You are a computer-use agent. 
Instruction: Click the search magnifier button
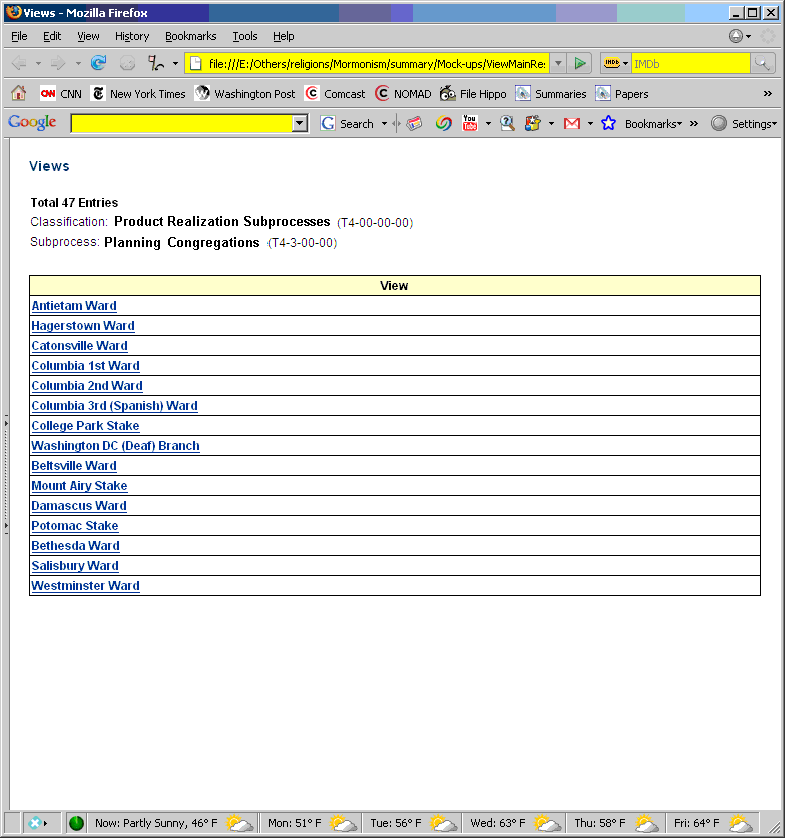(x=761, y=64)
